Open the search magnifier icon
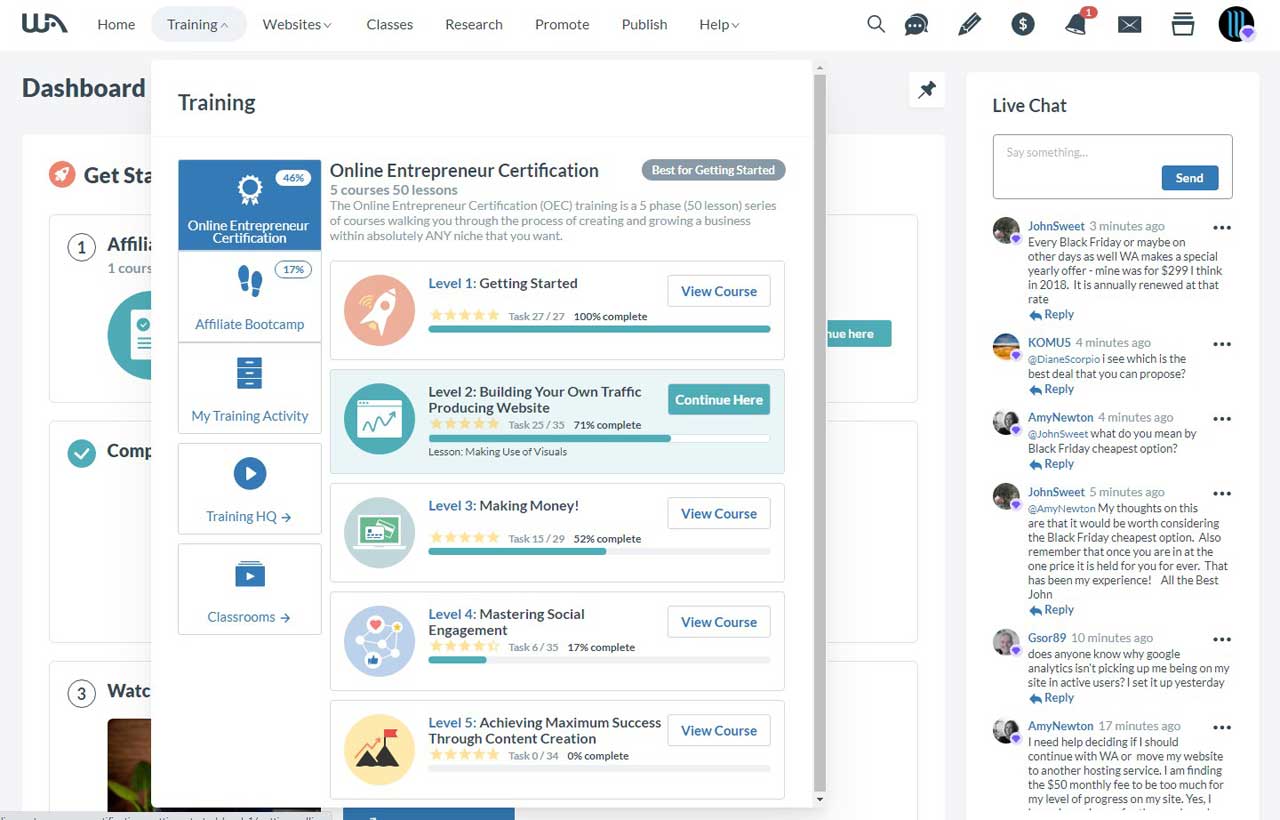Screen dimensions: 1280x820 click(876, 24)
